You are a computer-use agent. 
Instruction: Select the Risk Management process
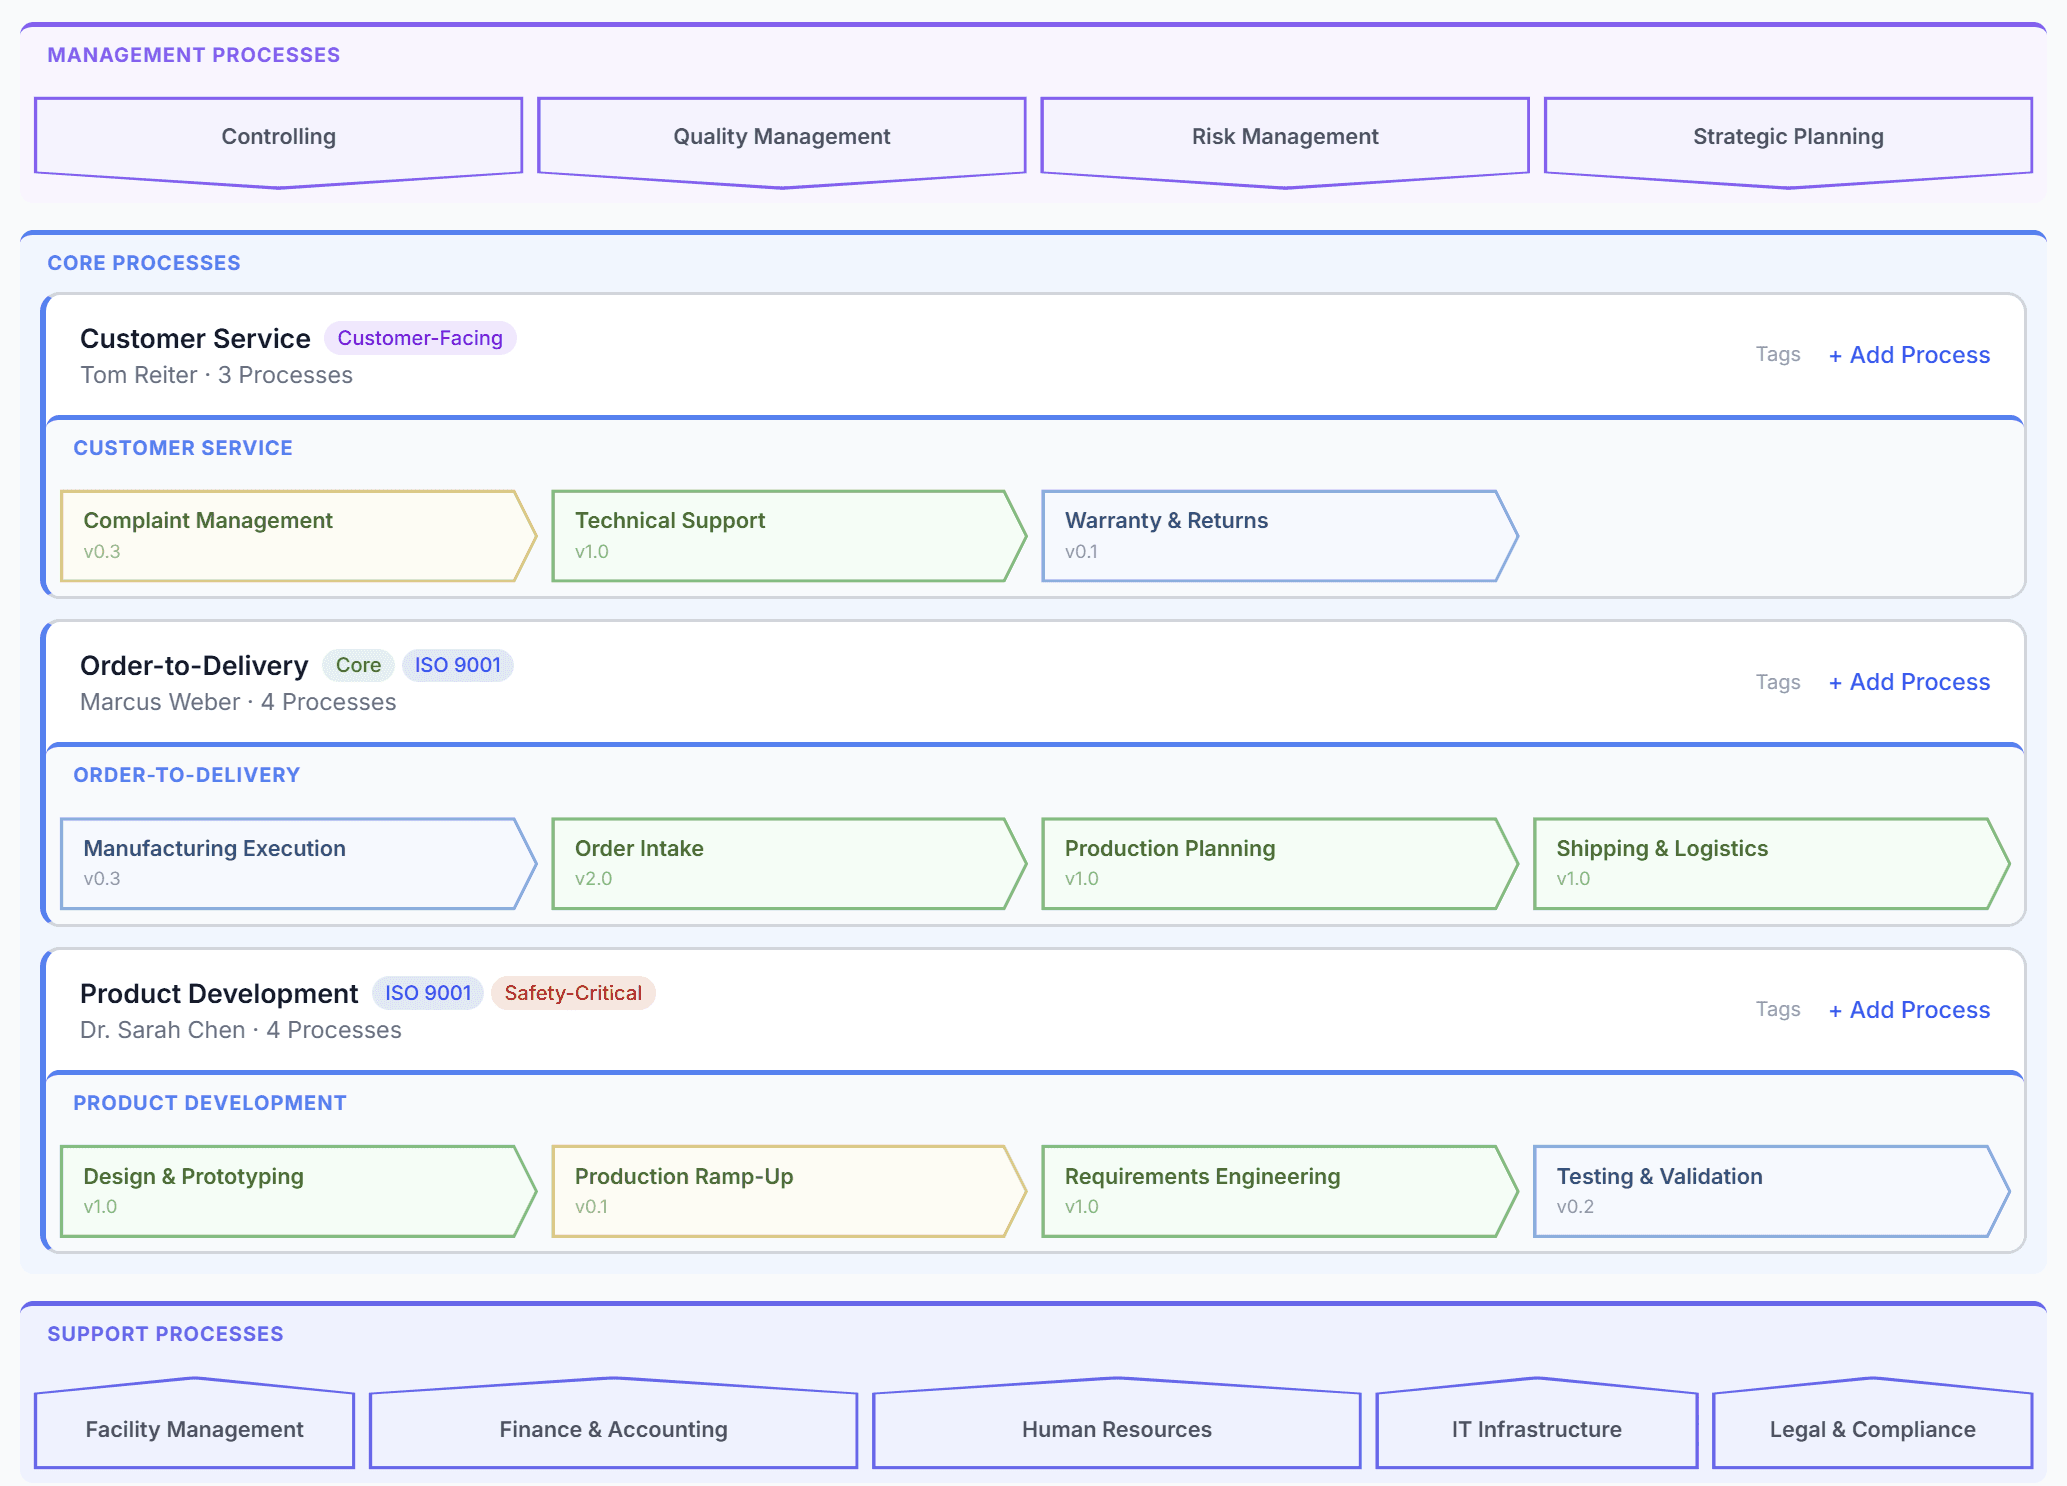1284,137
